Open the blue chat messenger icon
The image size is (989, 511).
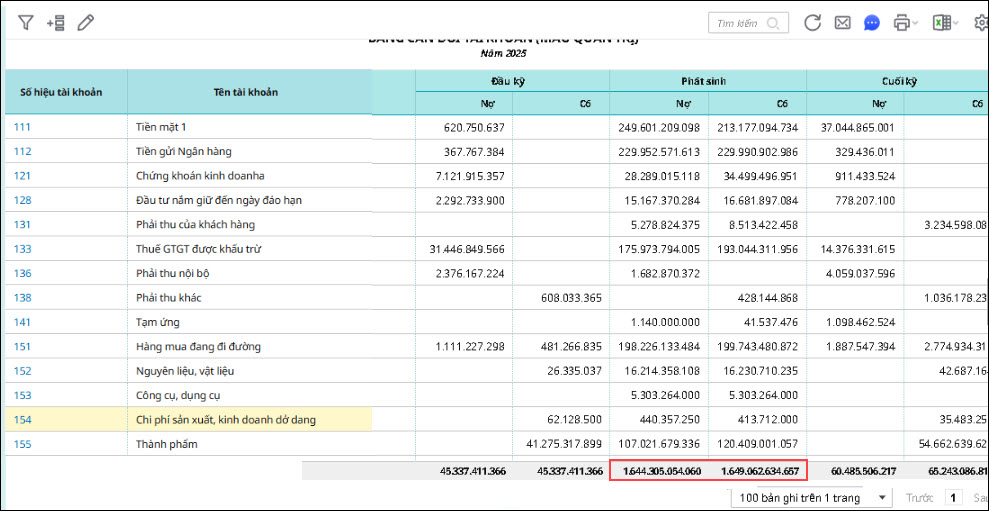coord(872,22)
